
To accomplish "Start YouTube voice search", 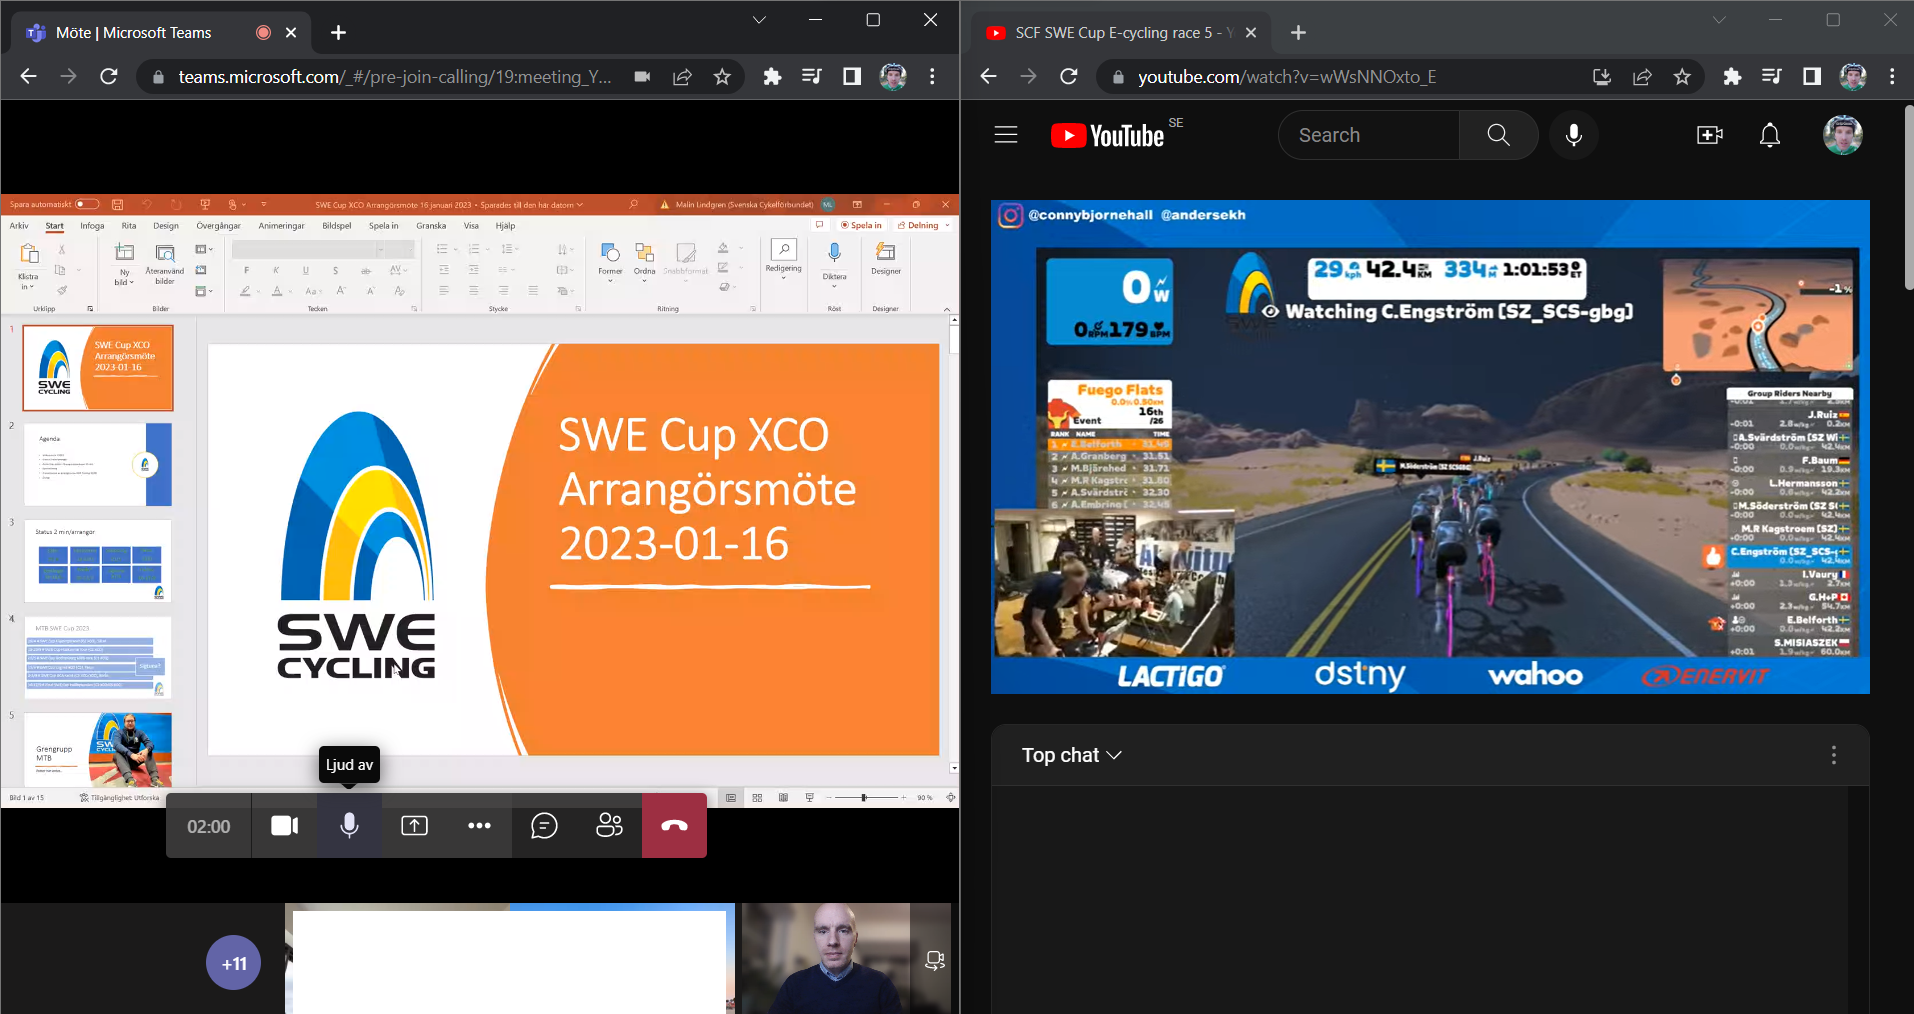I will [x=1574, y=135].
